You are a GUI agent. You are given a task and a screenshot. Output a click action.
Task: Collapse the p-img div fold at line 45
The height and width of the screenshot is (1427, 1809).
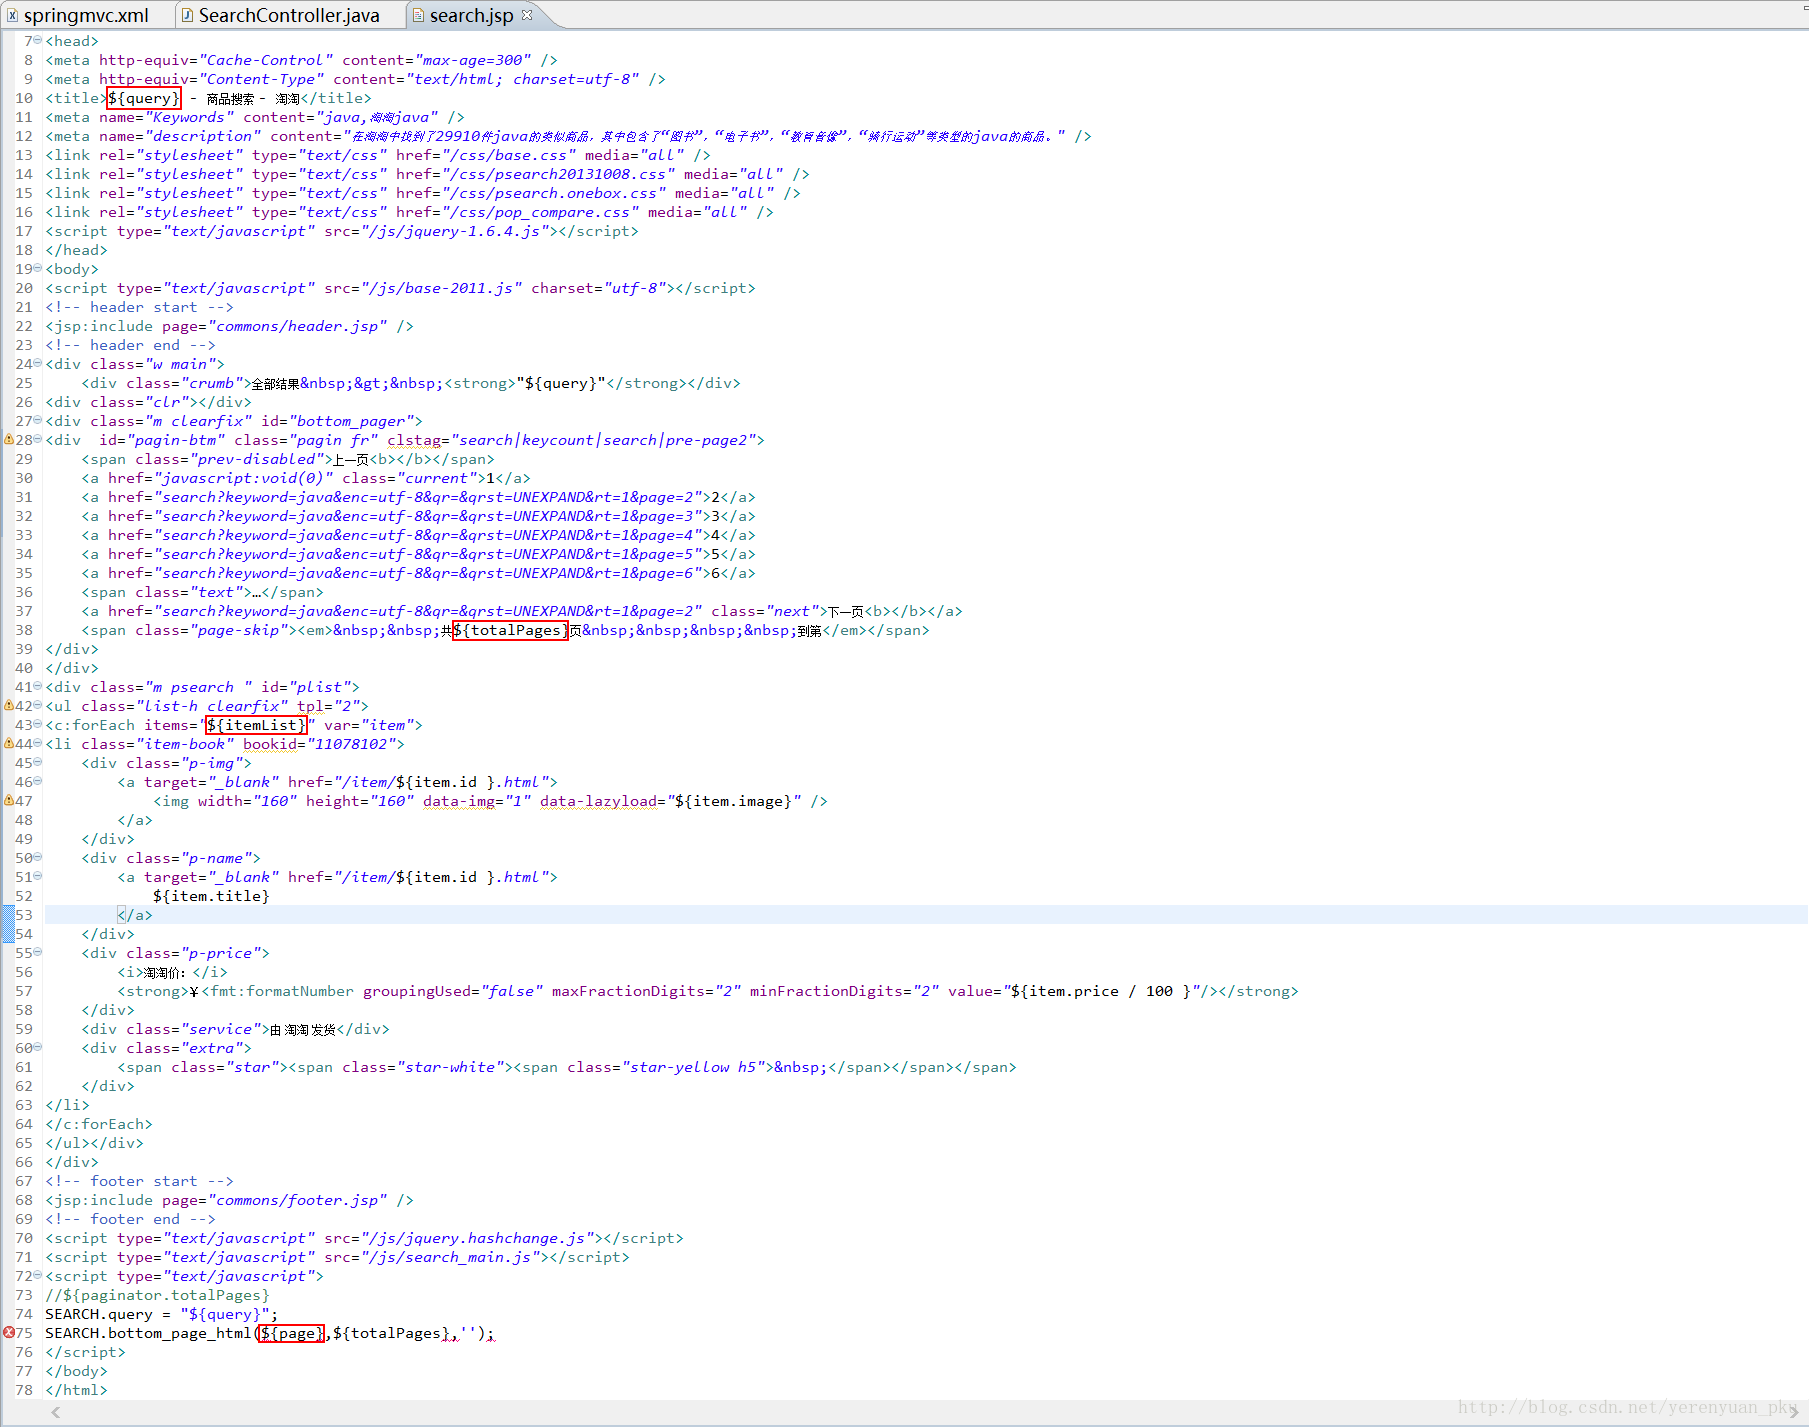[x=38, y=763]
